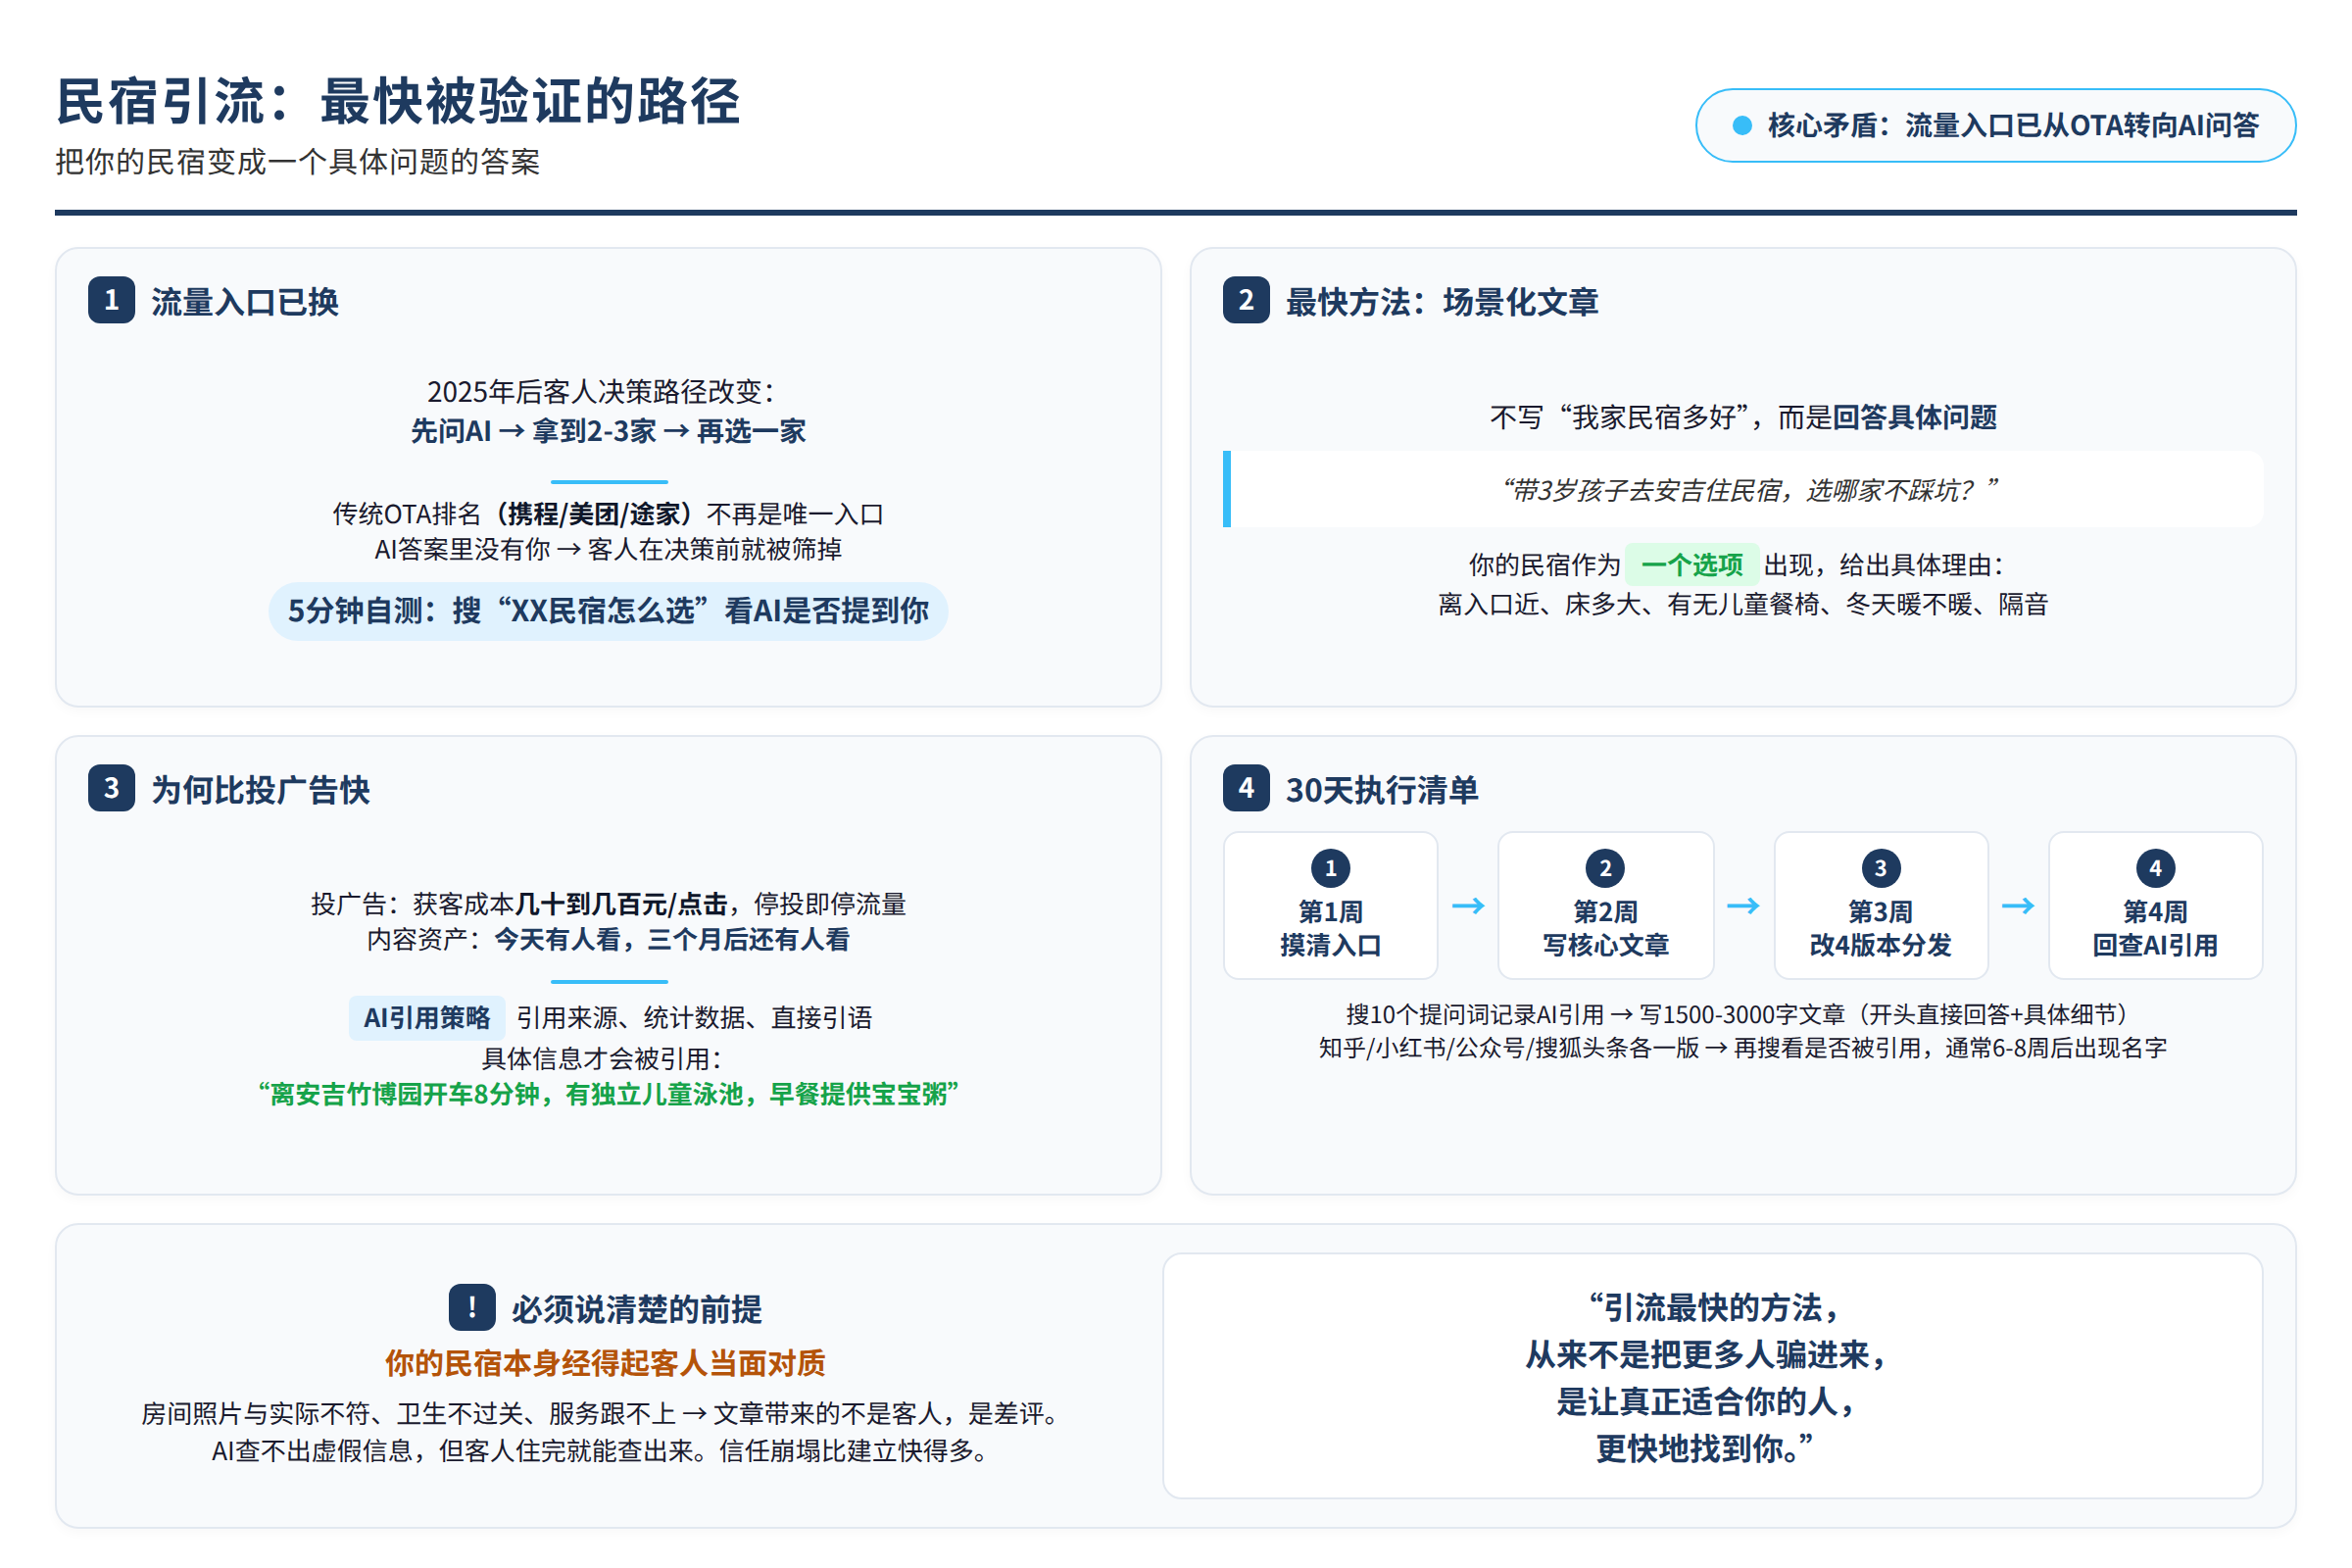This screenshot has height=1568, width=2352.
Task: Click the title 民宿引流：最快被验证的路径
Action: pyautogui.click(x=398, y=101)
